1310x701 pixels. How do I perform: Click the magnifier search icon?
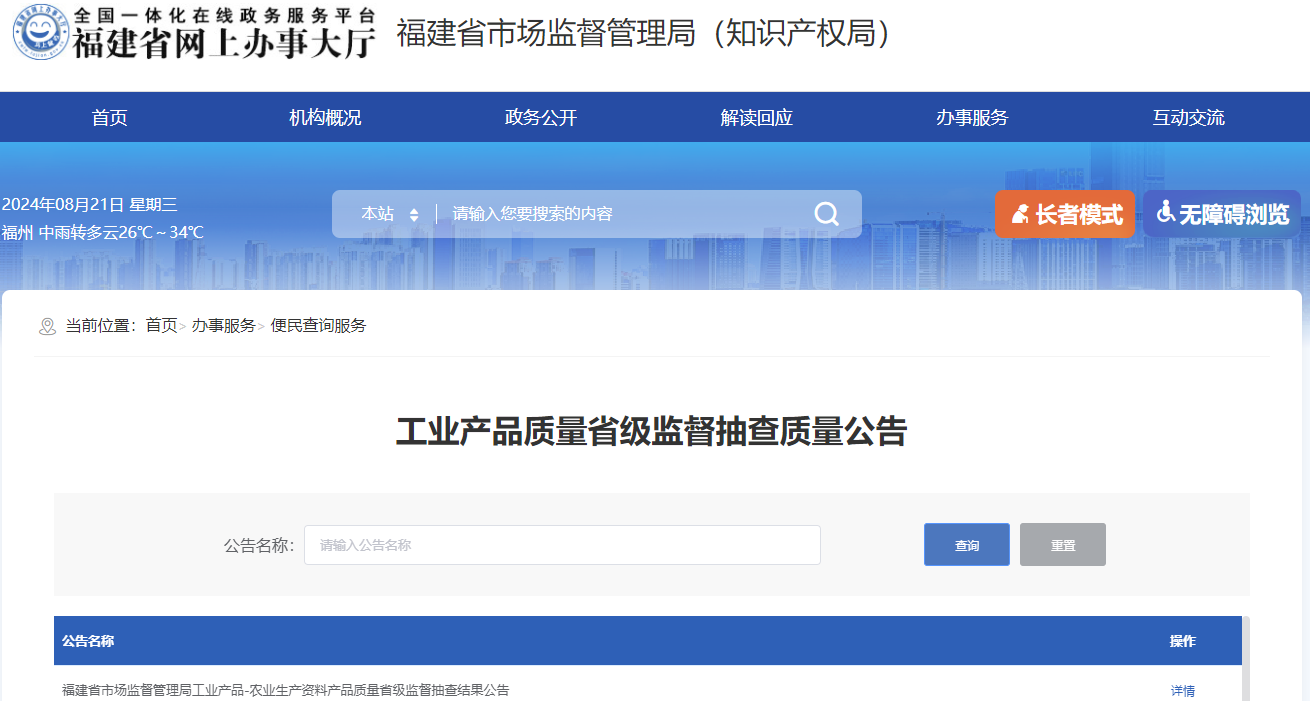(826, 214)
